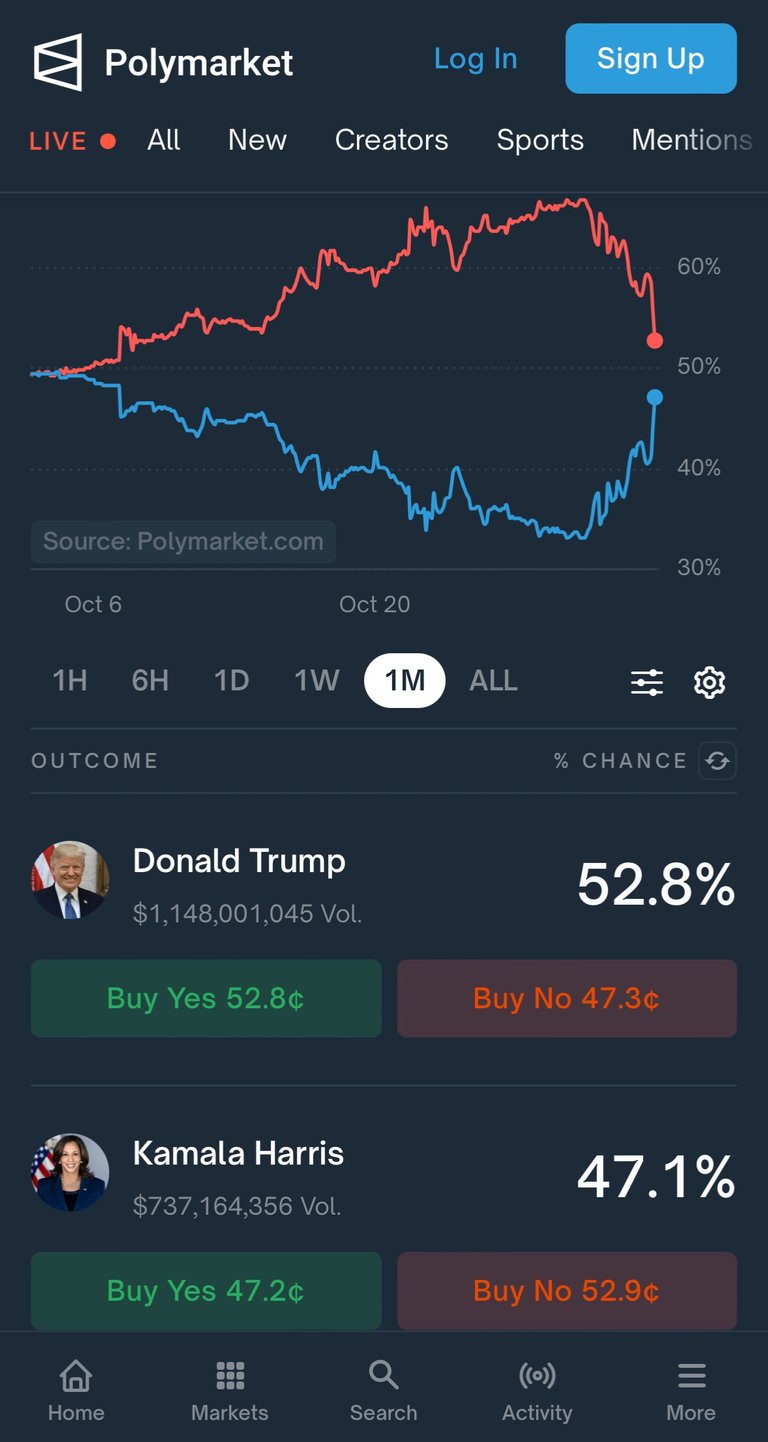Switch chart to 1W range

coord(317,681)
